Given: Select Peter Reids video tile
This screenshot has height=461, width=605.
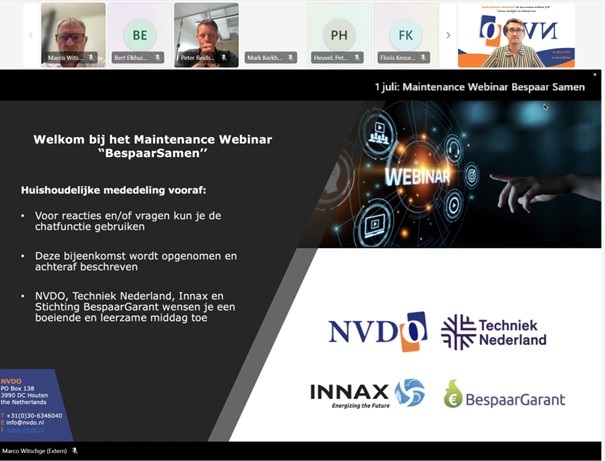Looking at the screenshot, I should 206,35.
